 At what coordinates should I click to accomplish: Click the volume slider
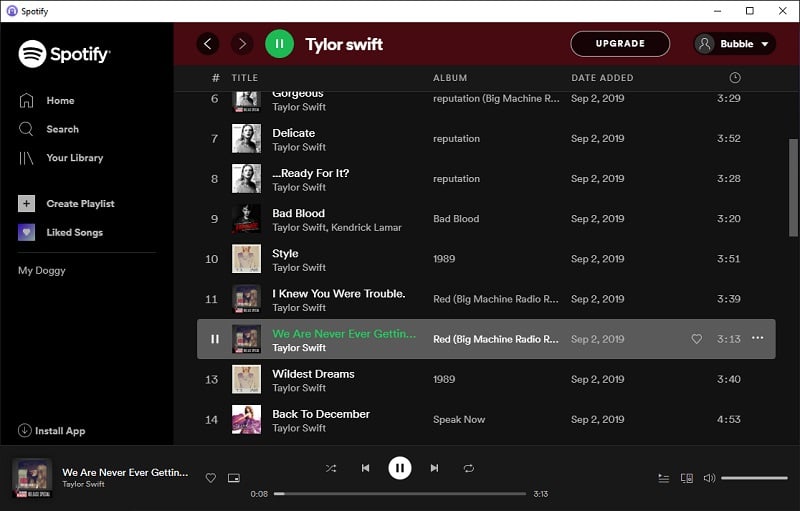(x=754, y=478)
